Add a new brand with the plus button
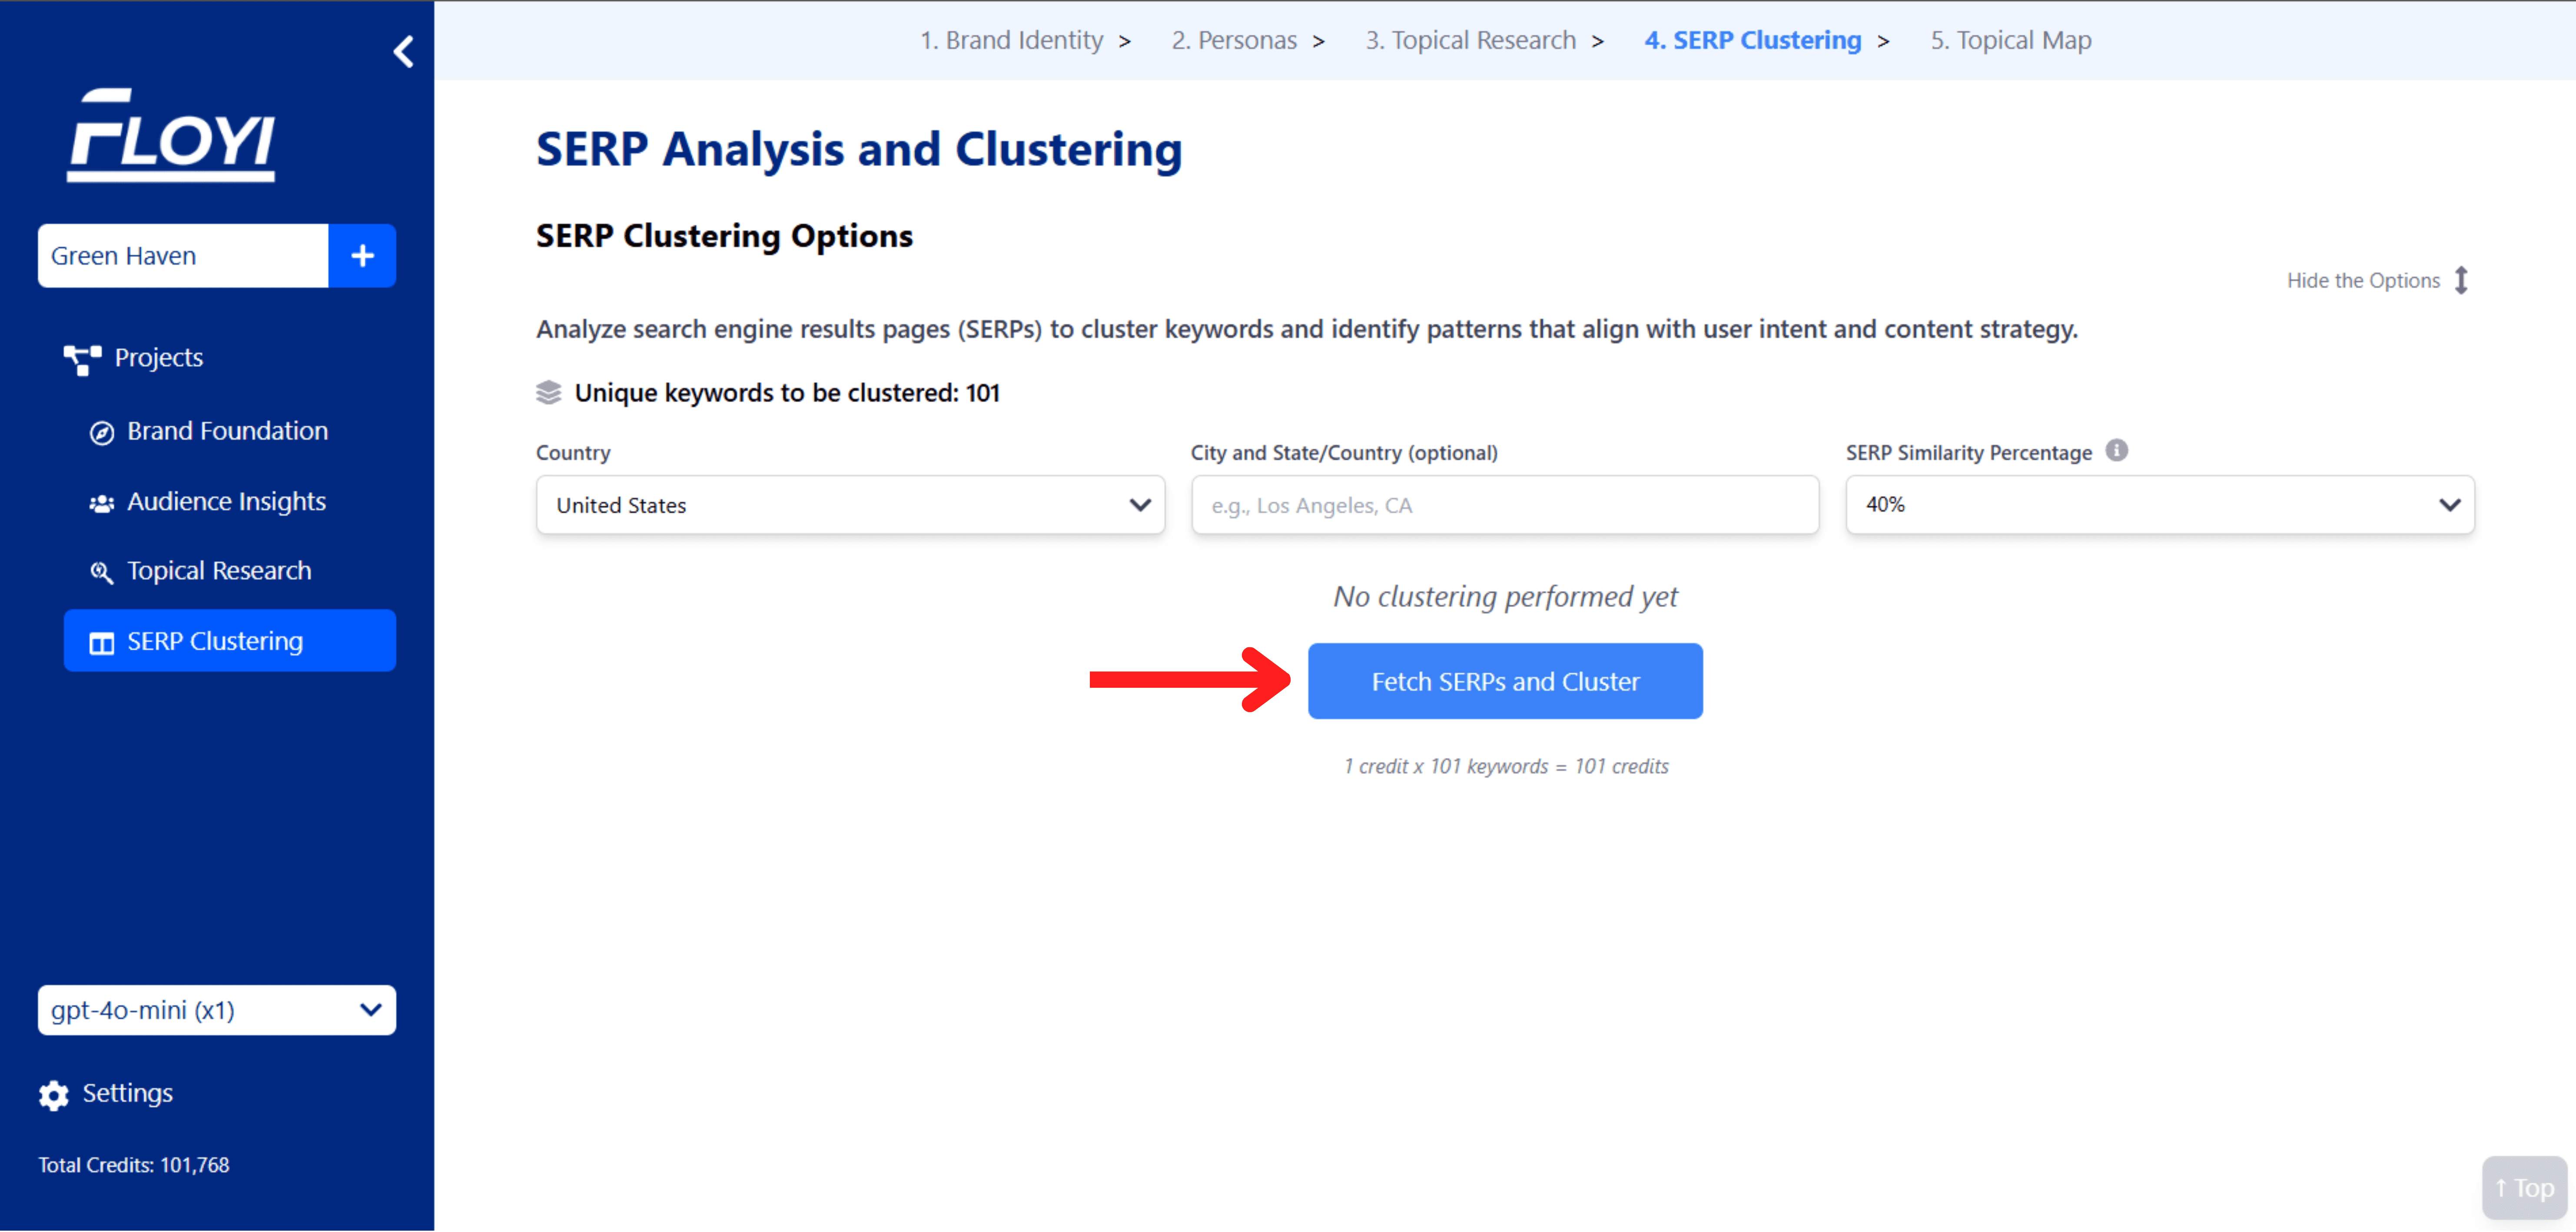 (x=362, y=256)
